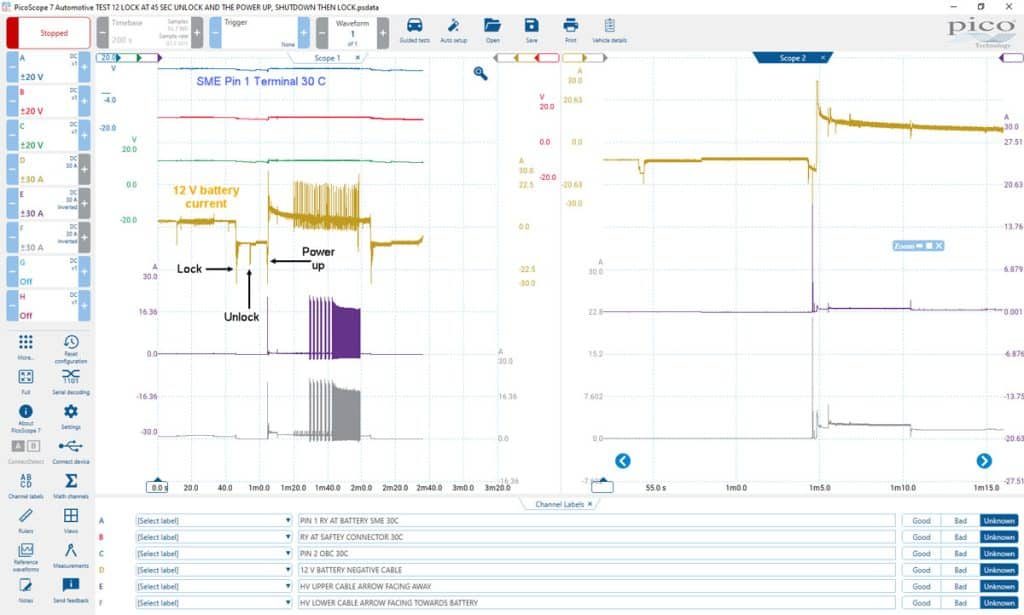Expand Select label dropdown for channel C

pos(213,554)
